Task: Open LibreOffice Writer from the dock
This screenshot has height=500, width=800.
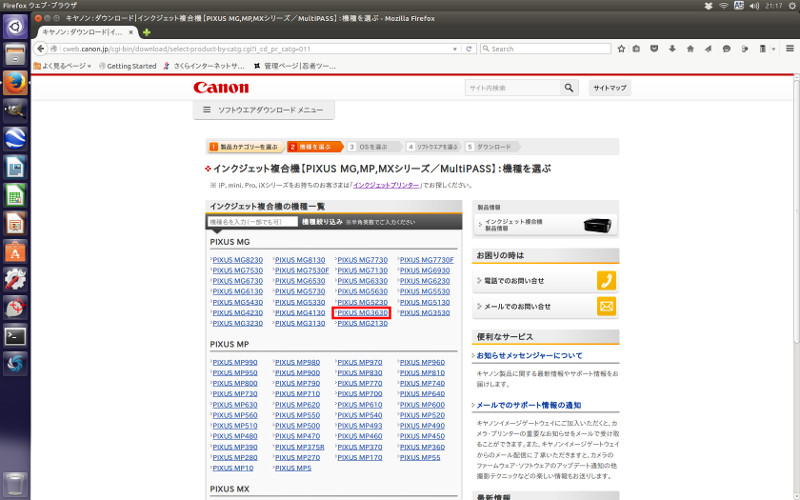Action: [x=15, y=167]
